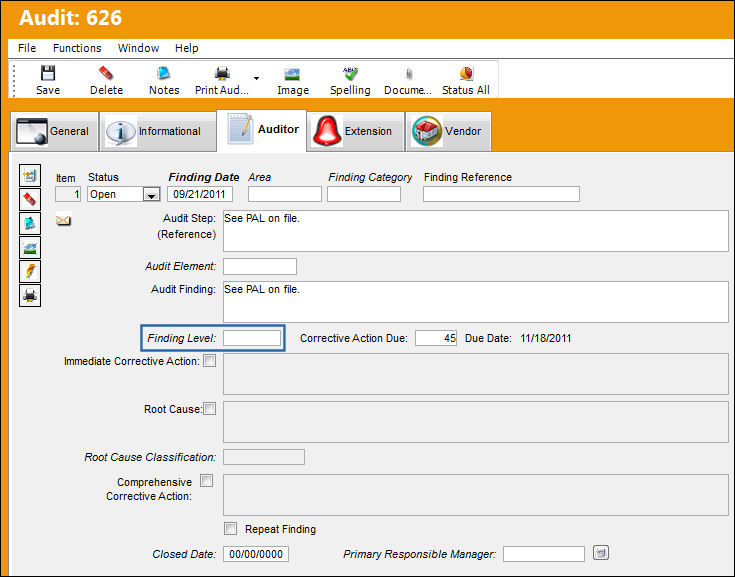Screen dimensions: 735x577
Task: Enable the Comprehensive Corrective Action checkbox
Action: point(206,480)
